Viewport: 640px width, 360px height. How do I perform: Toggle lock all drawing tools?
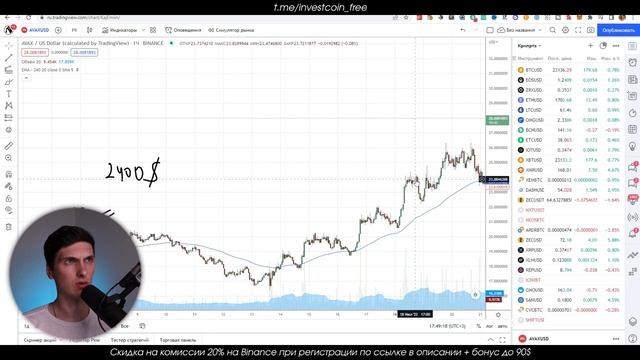point(9,198)
